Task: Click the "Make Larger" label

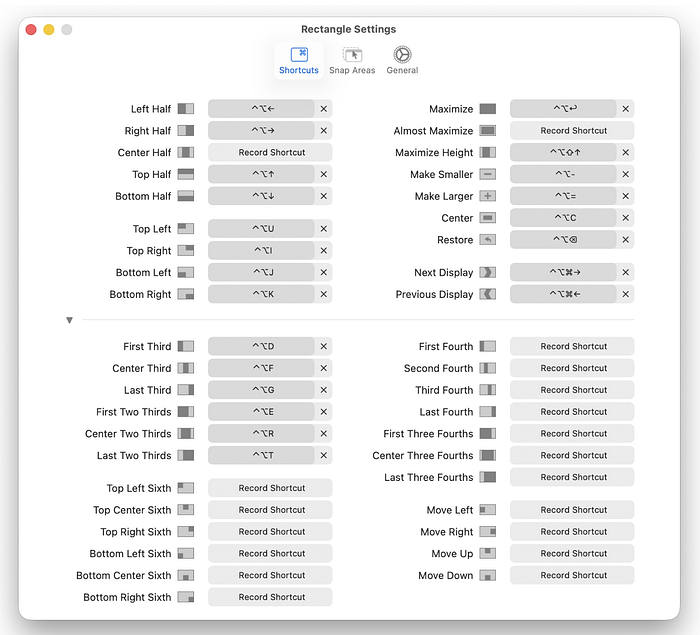Action: (444, 196)
